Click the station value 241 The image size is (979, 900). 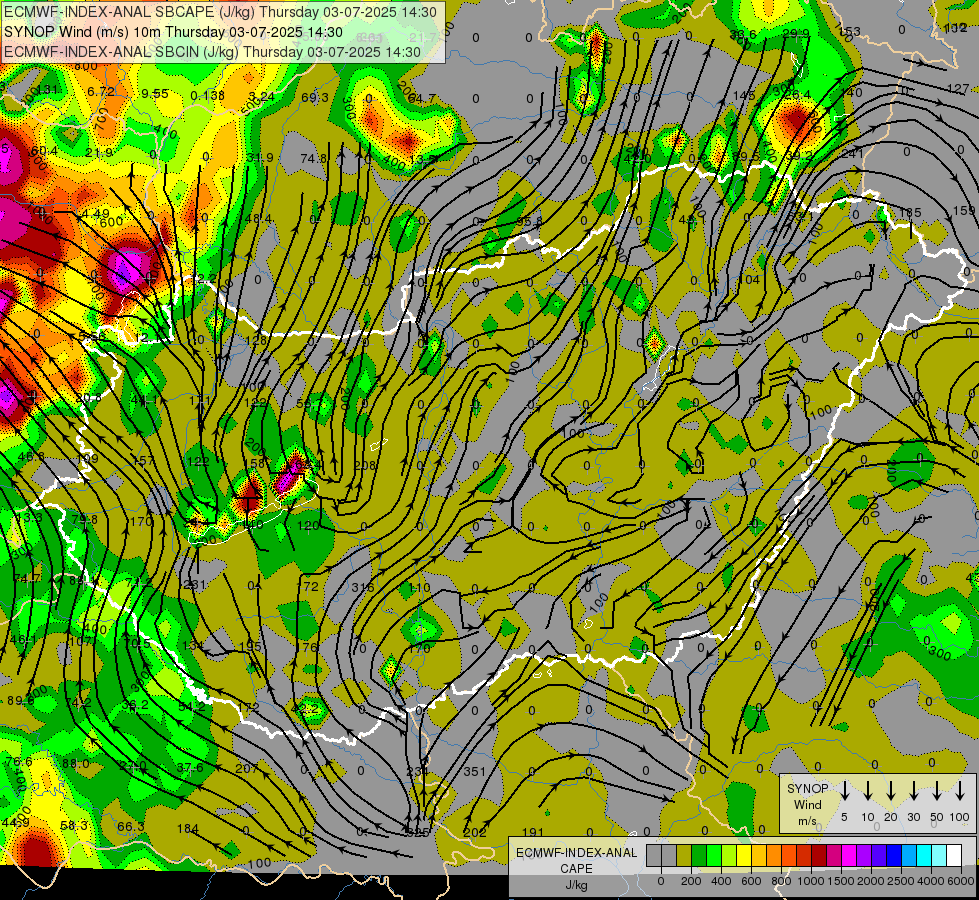click(852, 154)
